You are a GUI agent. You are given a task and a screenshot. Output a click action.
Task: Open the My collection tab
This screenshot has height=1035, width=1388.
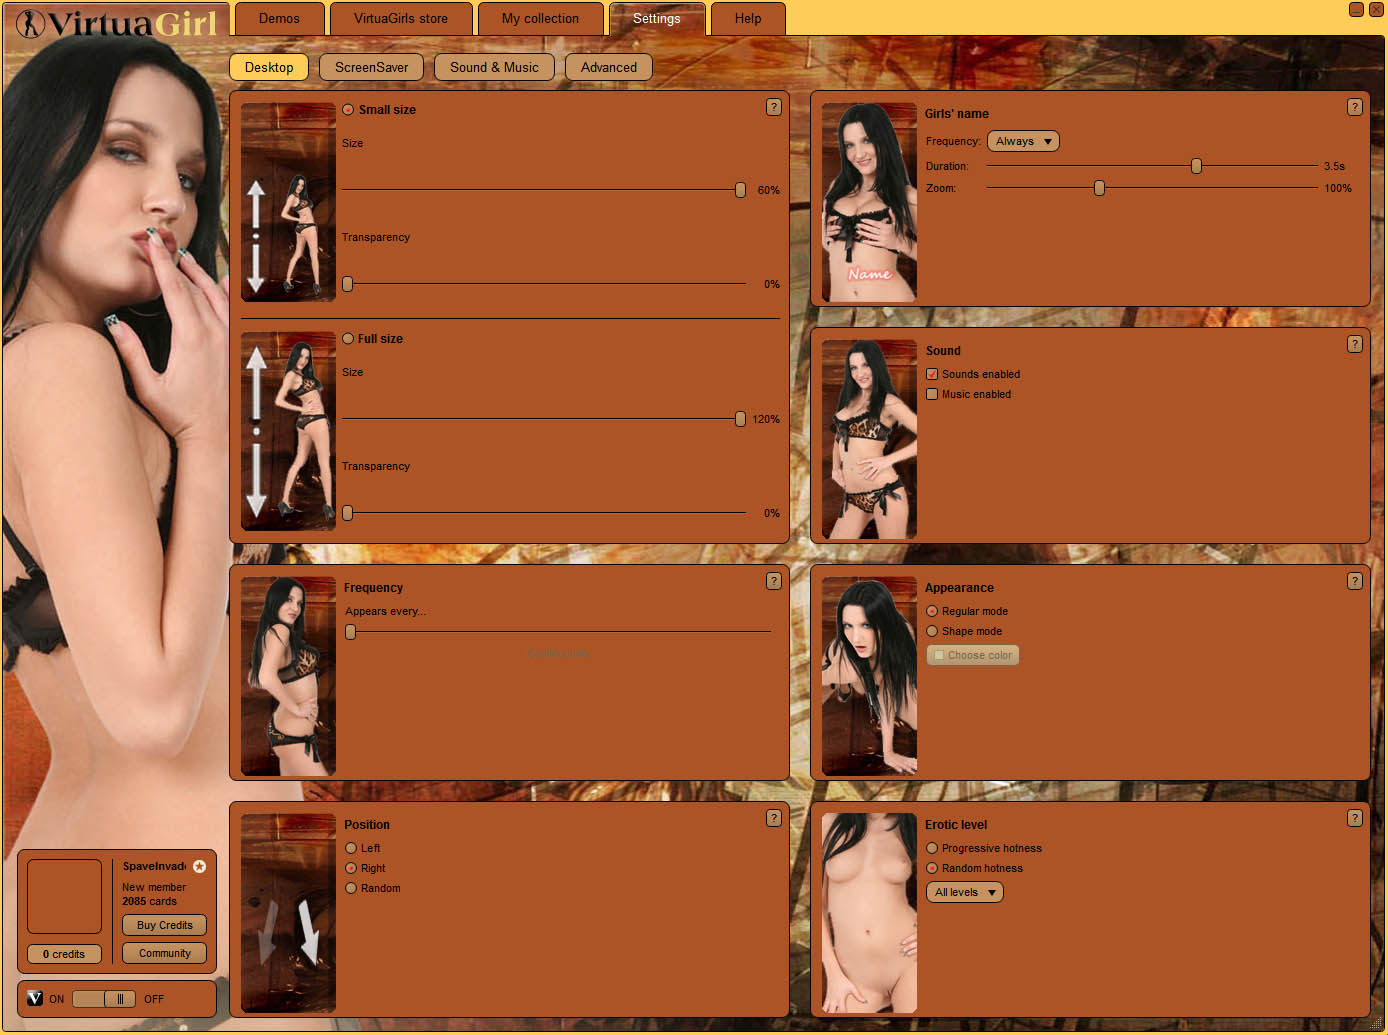click(540, 19)
